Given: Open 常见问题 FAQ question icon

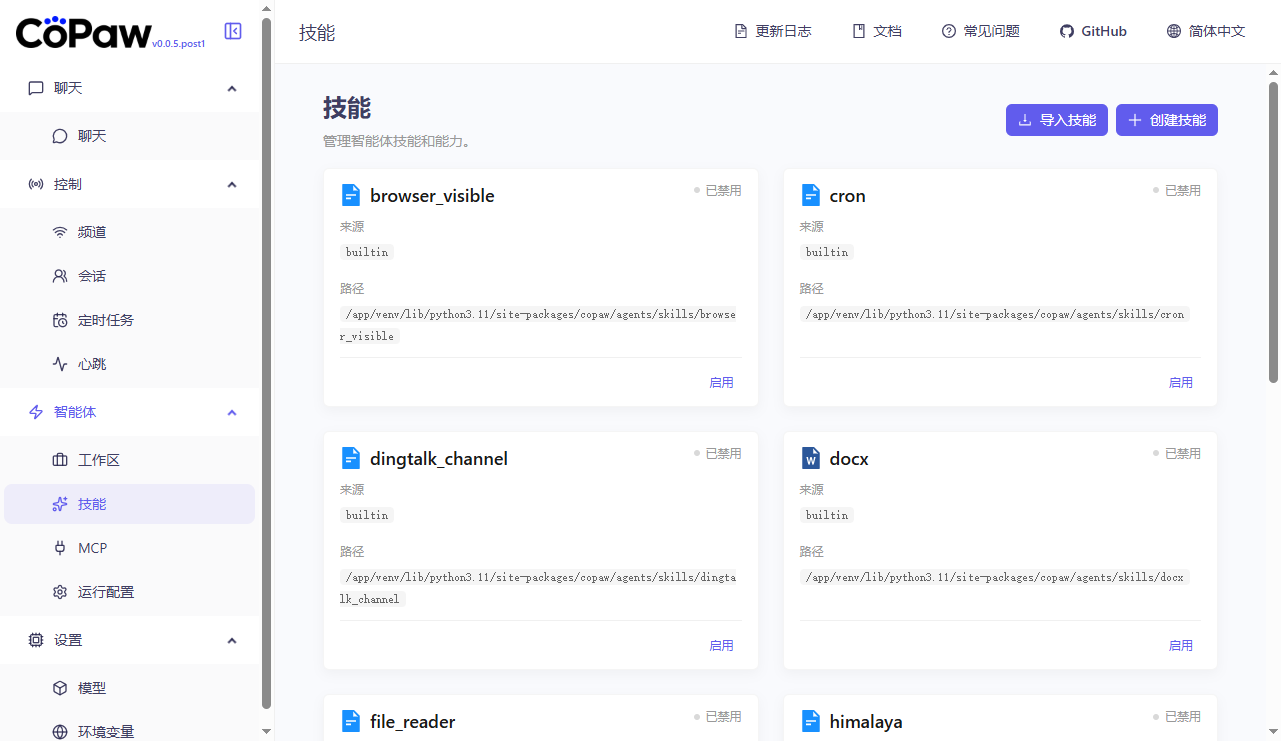Looking at the screenshot, I should (949, 31).
